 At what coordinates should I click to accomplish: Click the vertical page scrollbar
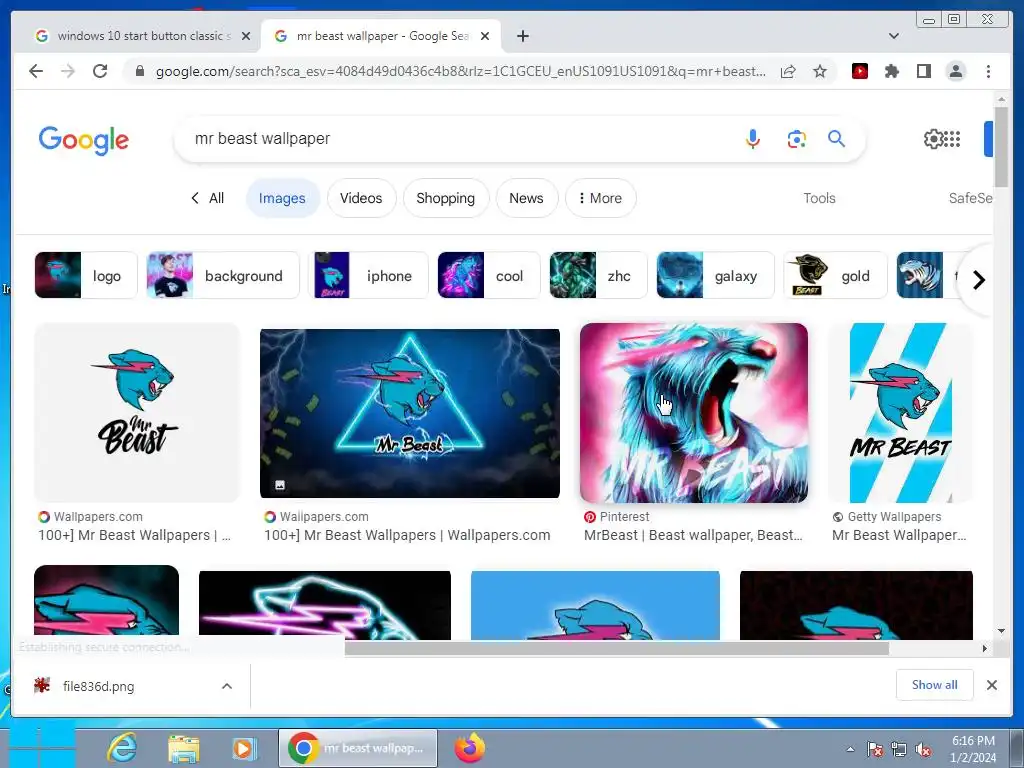(x=1001, y=148)
